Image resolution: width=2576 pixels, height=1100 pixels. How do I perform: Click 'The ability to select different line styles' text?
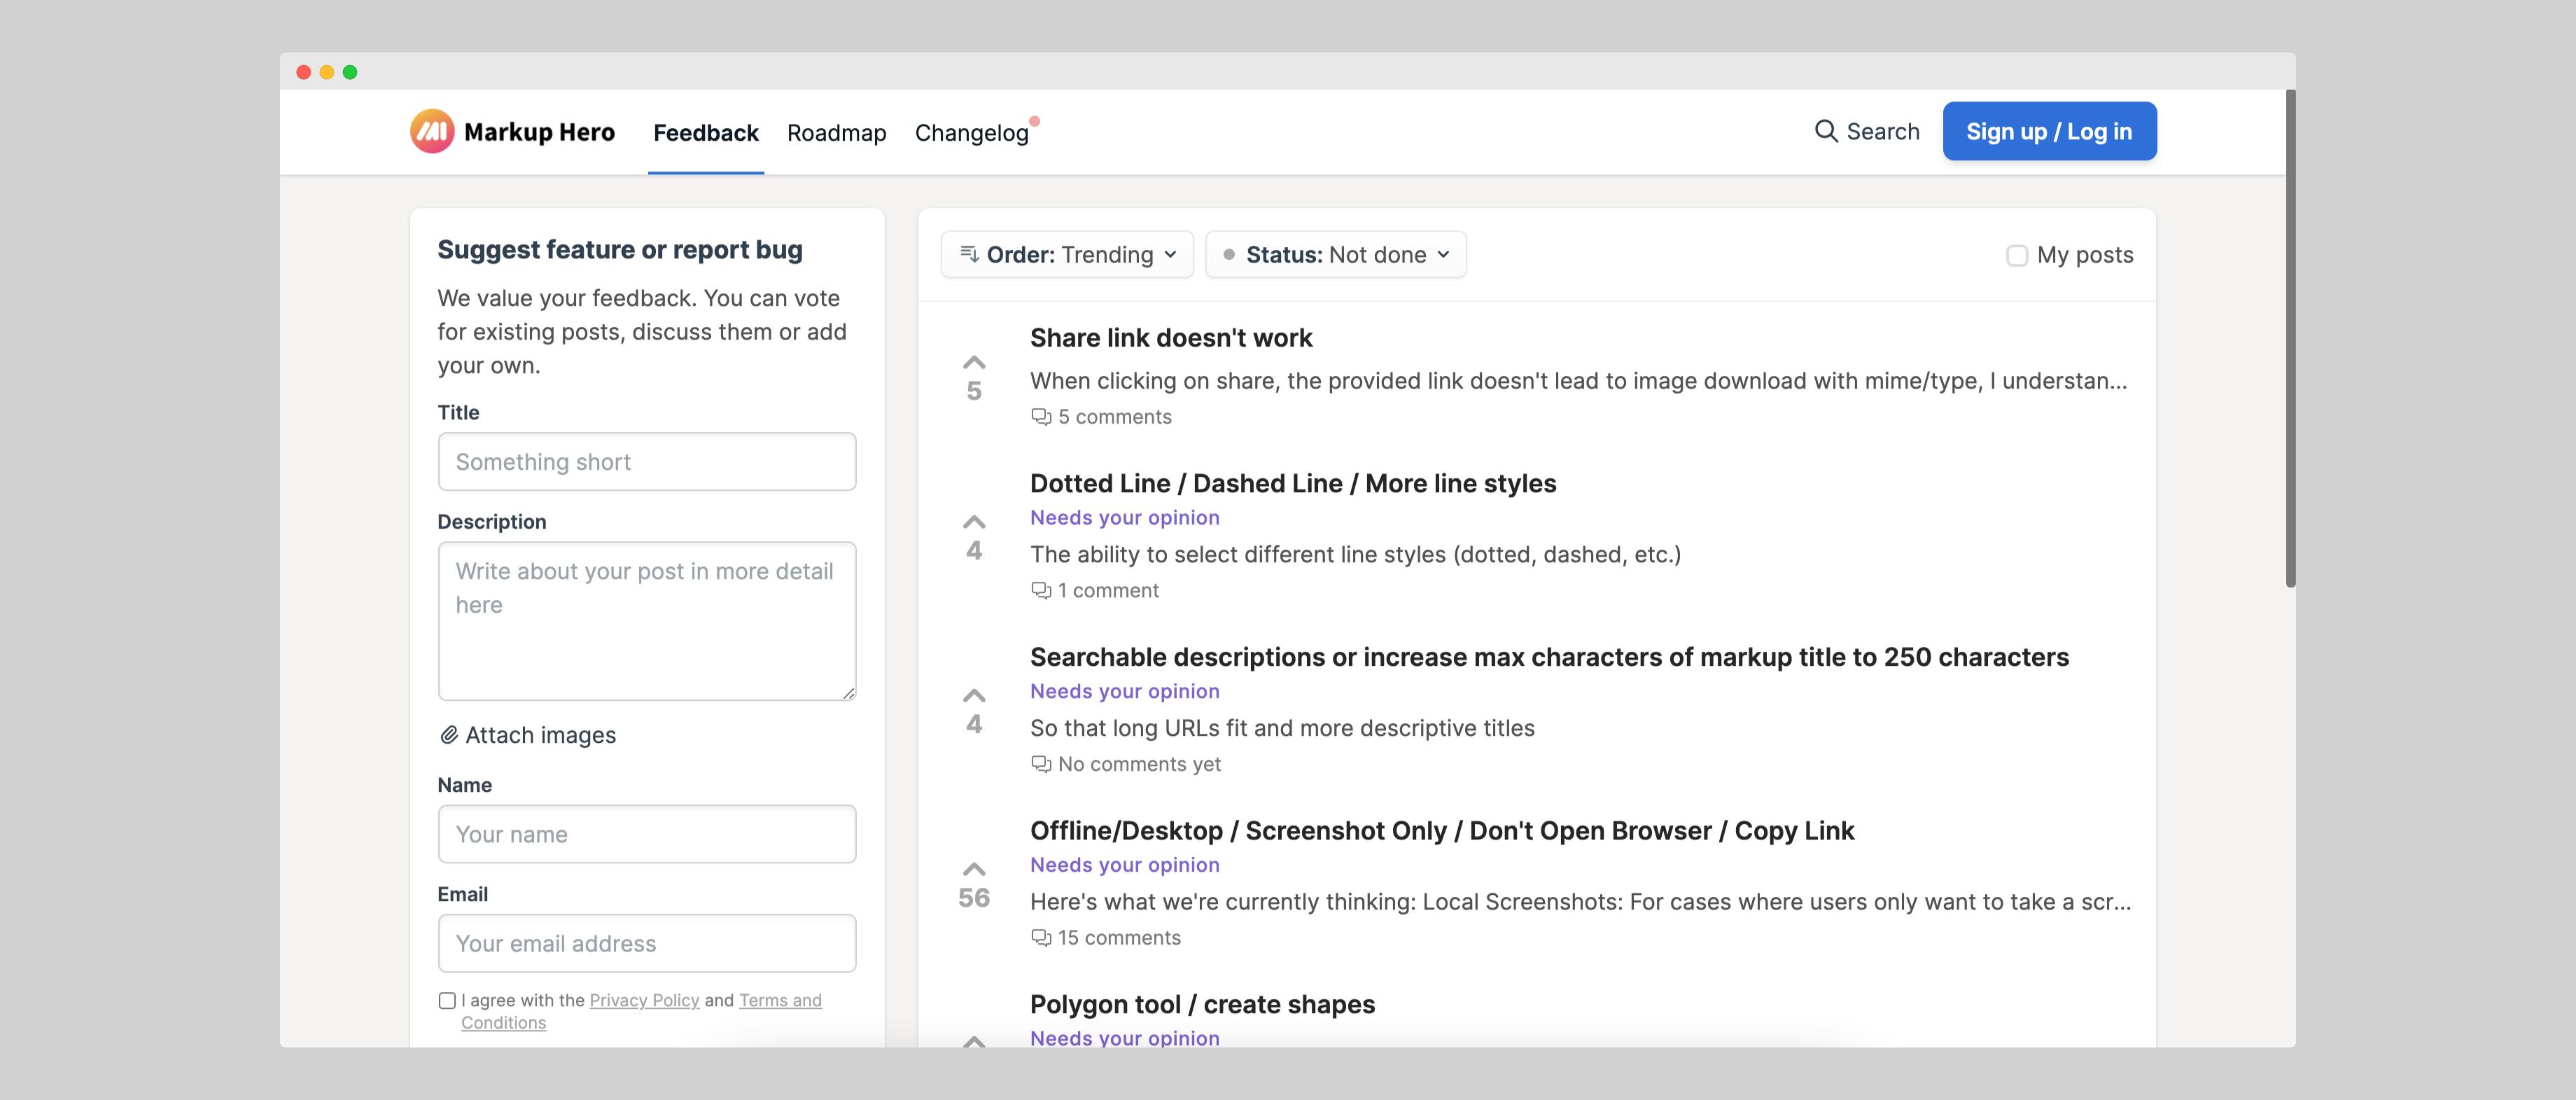(1355, 555)
